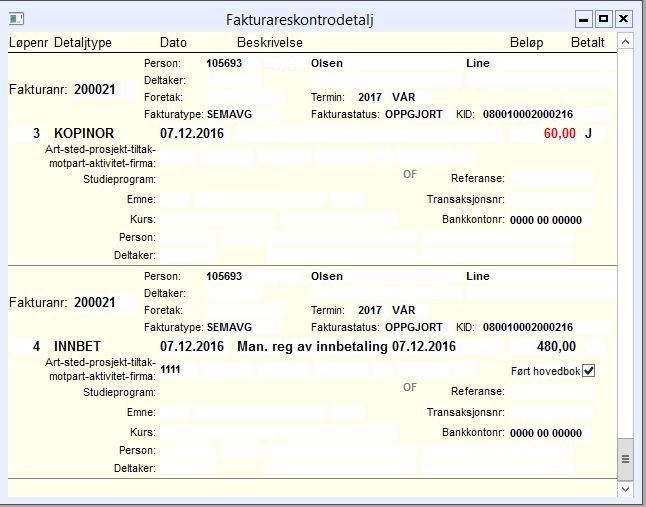Click the Referanse field in INNBET record

click(x=551, y=391)
